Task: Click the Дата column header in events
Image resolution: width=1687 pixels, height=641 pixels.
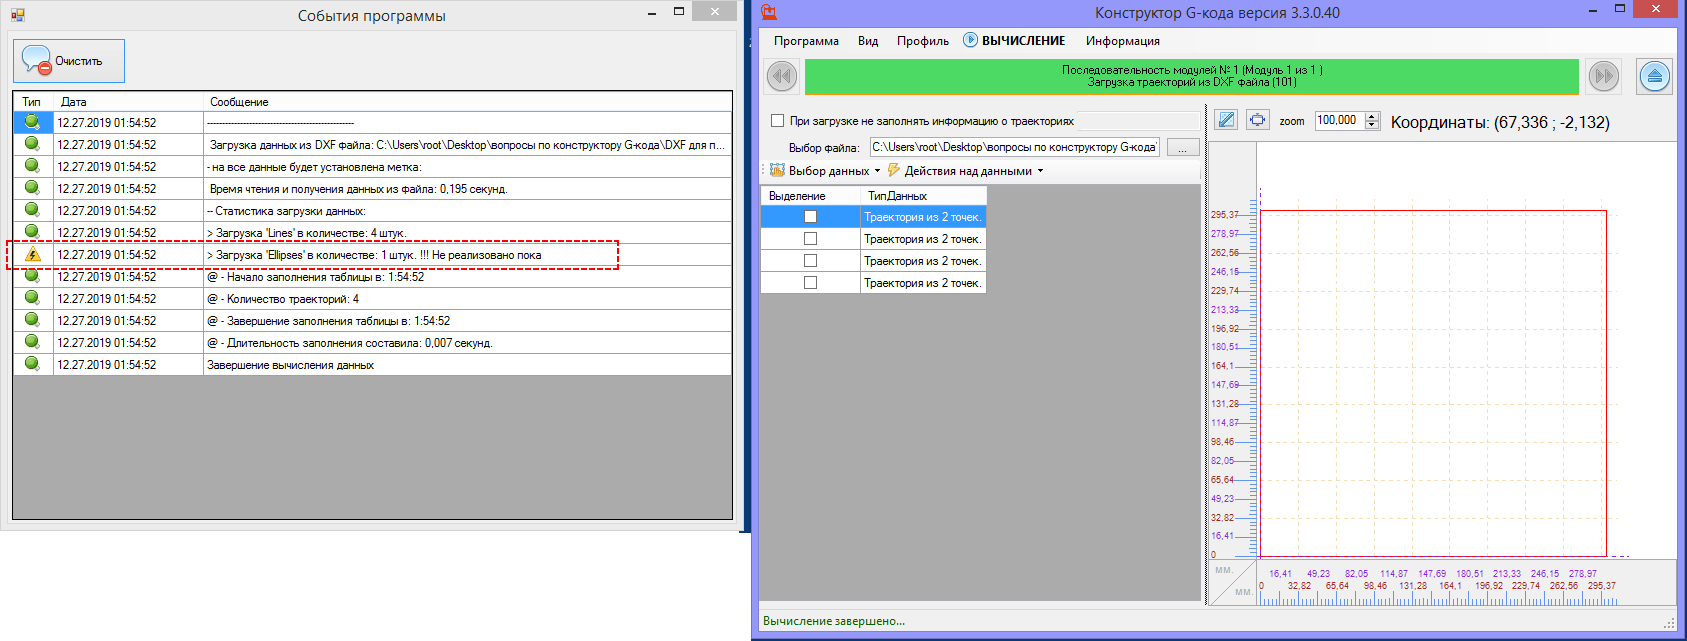Action: [x=128, y=102]
